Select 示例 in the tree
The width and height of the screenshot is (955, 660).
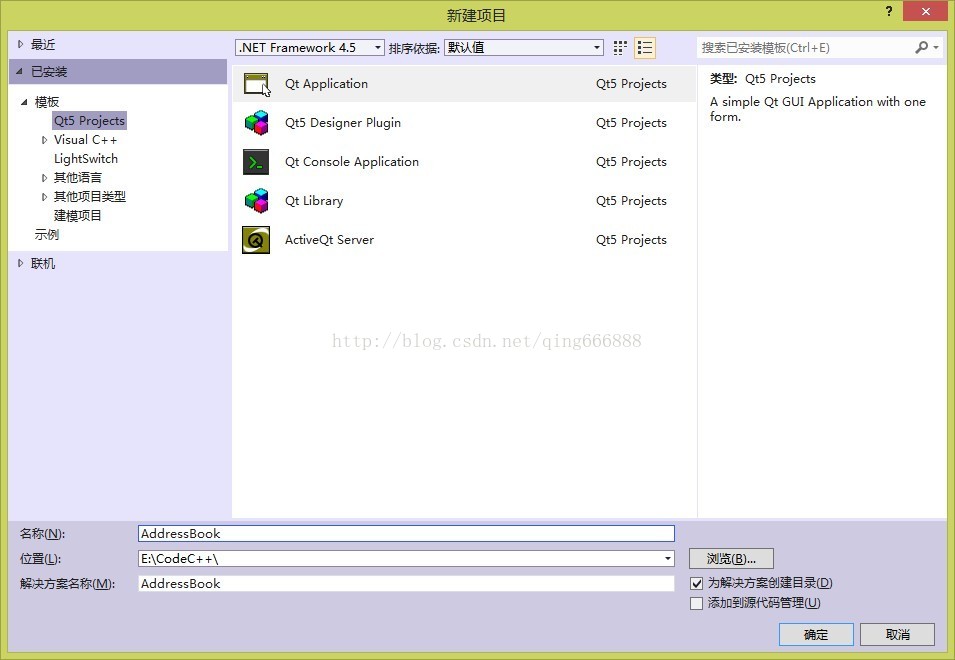click(46, 234)
